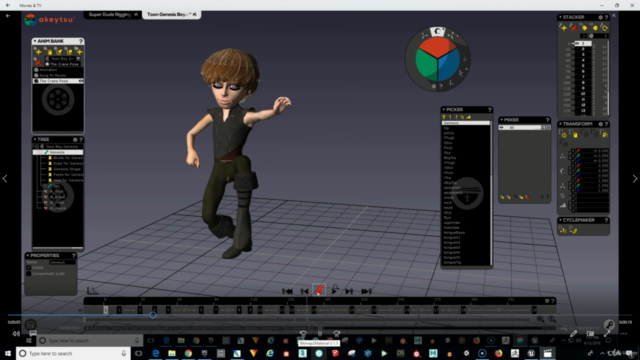Click the red delete icon in Anim Bank
The width and height of the screenshot is (640, 360).
[x=38, y=63]
